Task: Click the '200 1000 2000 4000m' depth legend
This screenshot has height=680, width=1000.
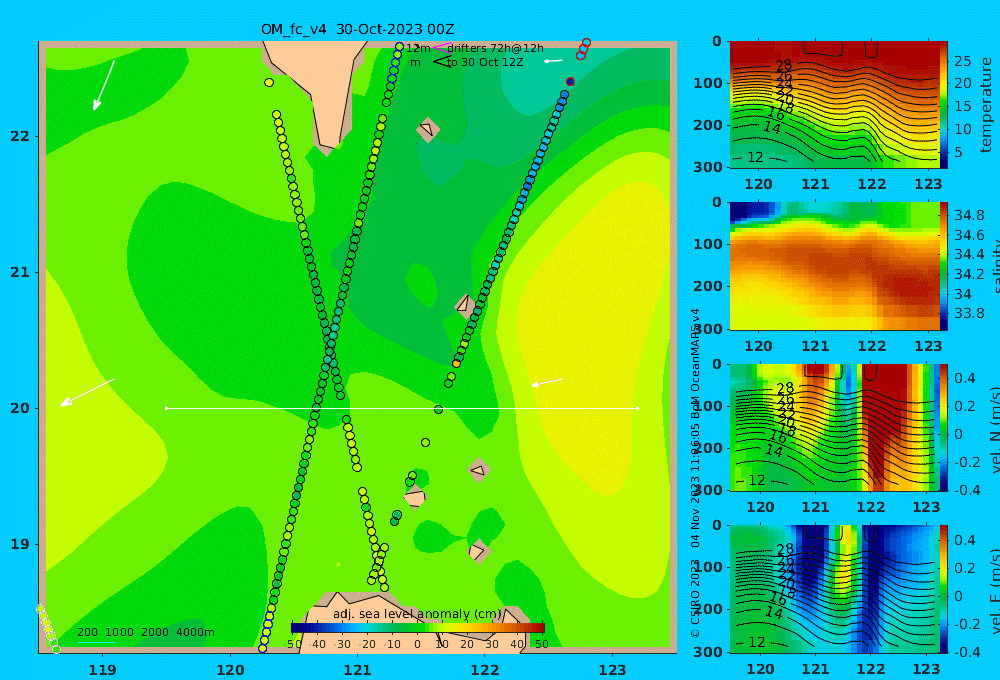Action: coord(145,632)
